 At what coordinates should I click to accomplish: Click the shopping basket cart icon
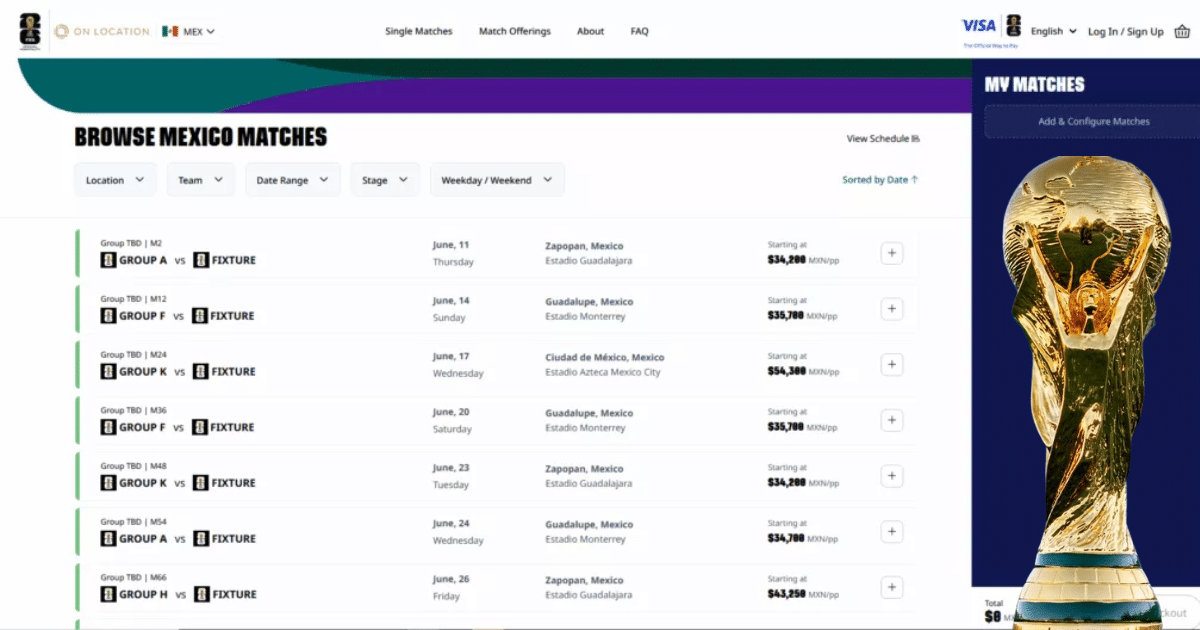tap(1183, 31)
